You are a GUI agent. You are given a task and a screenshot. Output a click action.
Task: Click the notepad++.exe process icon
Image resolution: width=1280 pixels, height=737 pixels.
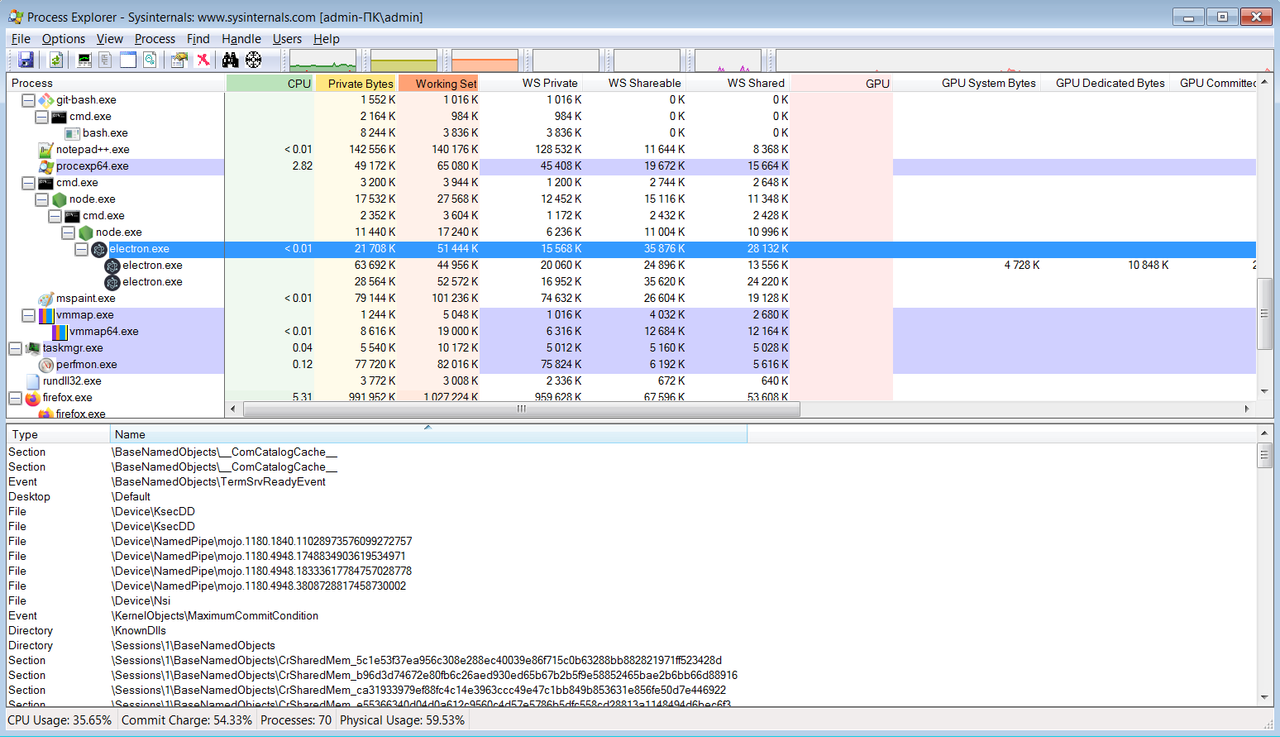[46, 149]
